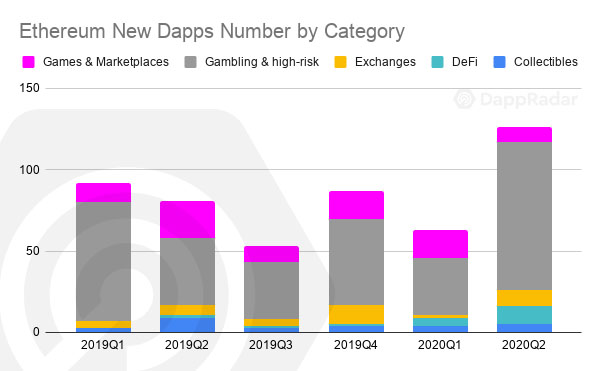Click the 2019Q3 x-axis label

point(271,345)
